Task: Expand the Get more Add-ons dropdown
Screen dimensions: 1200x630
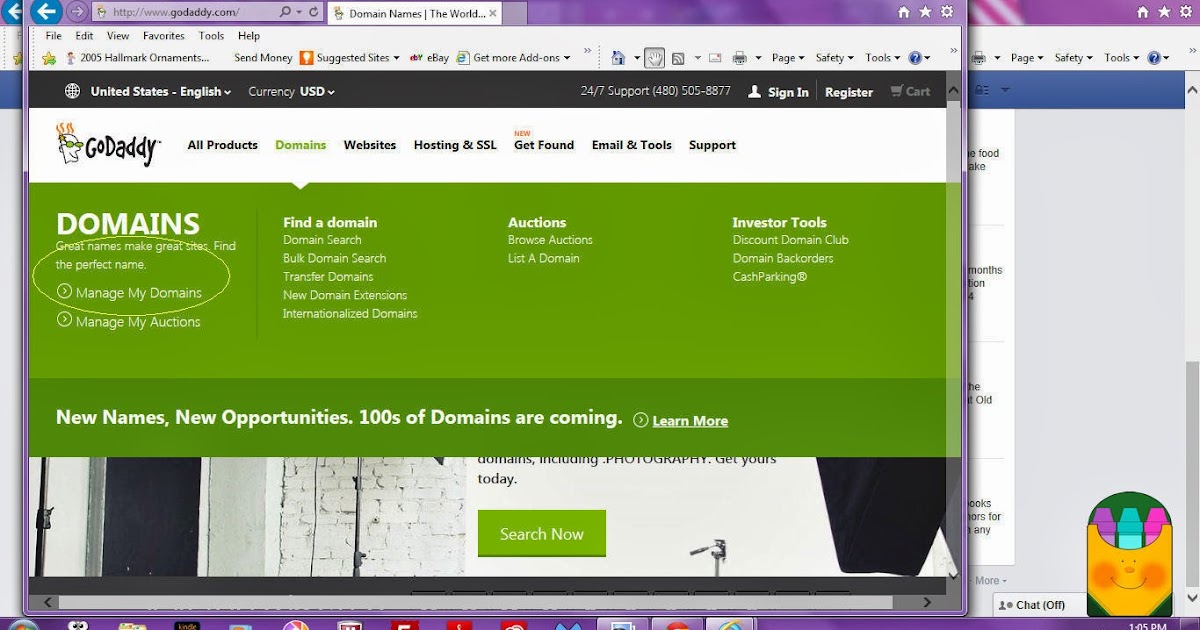Action: pyautogui.click(x=567, y=58)
